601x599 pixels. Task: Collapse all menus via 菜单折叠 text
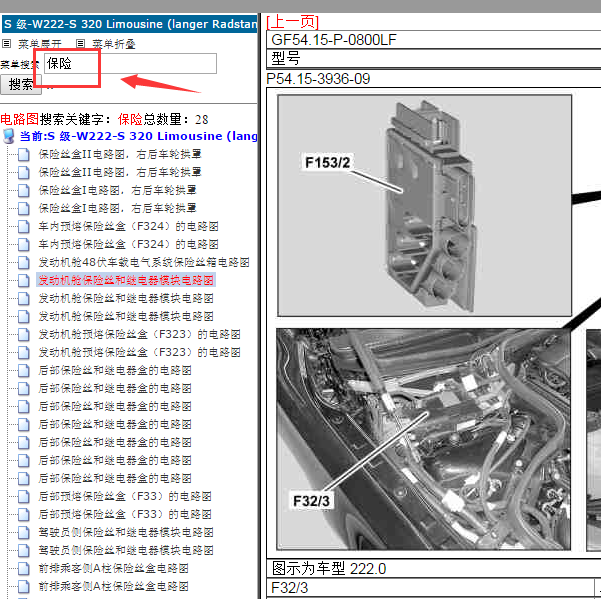point(114,44)
